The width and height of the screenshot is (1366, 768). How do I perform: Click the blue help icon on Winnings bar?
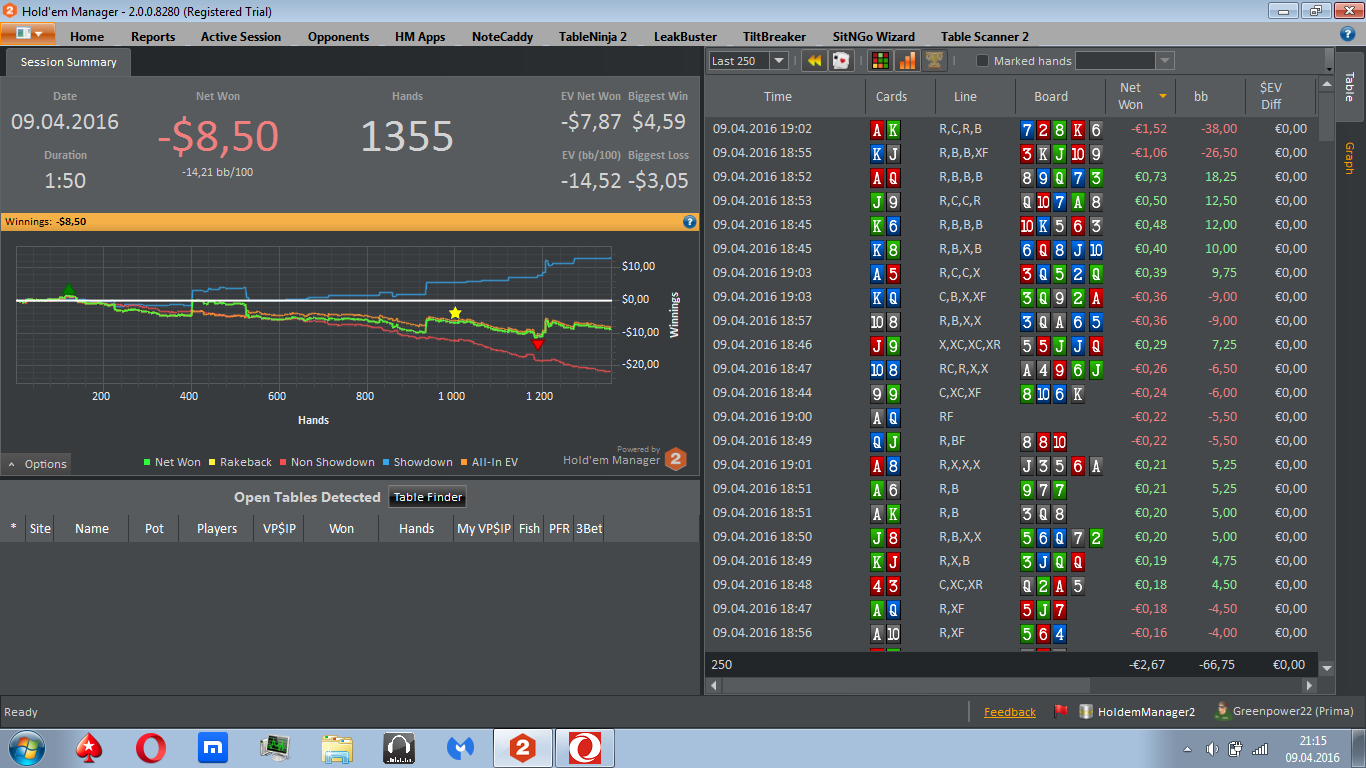pyautogui.click(x=689, y=222)
